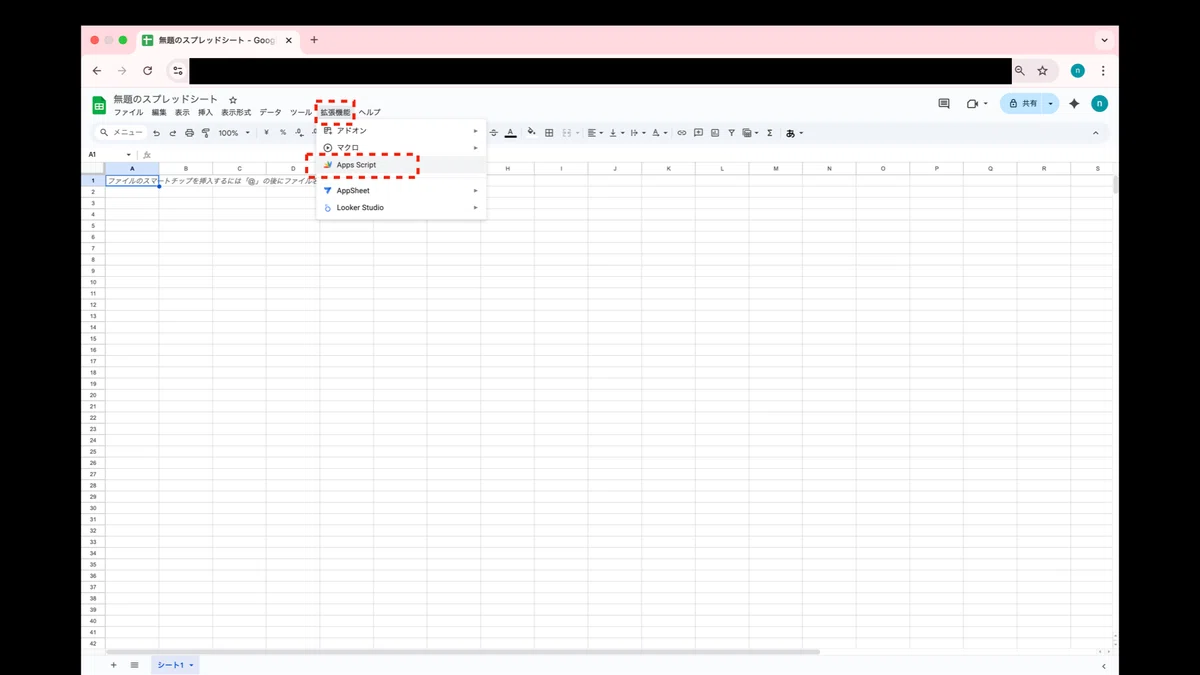
Task: Click the functions sigma icon
Action: [770, 133]
